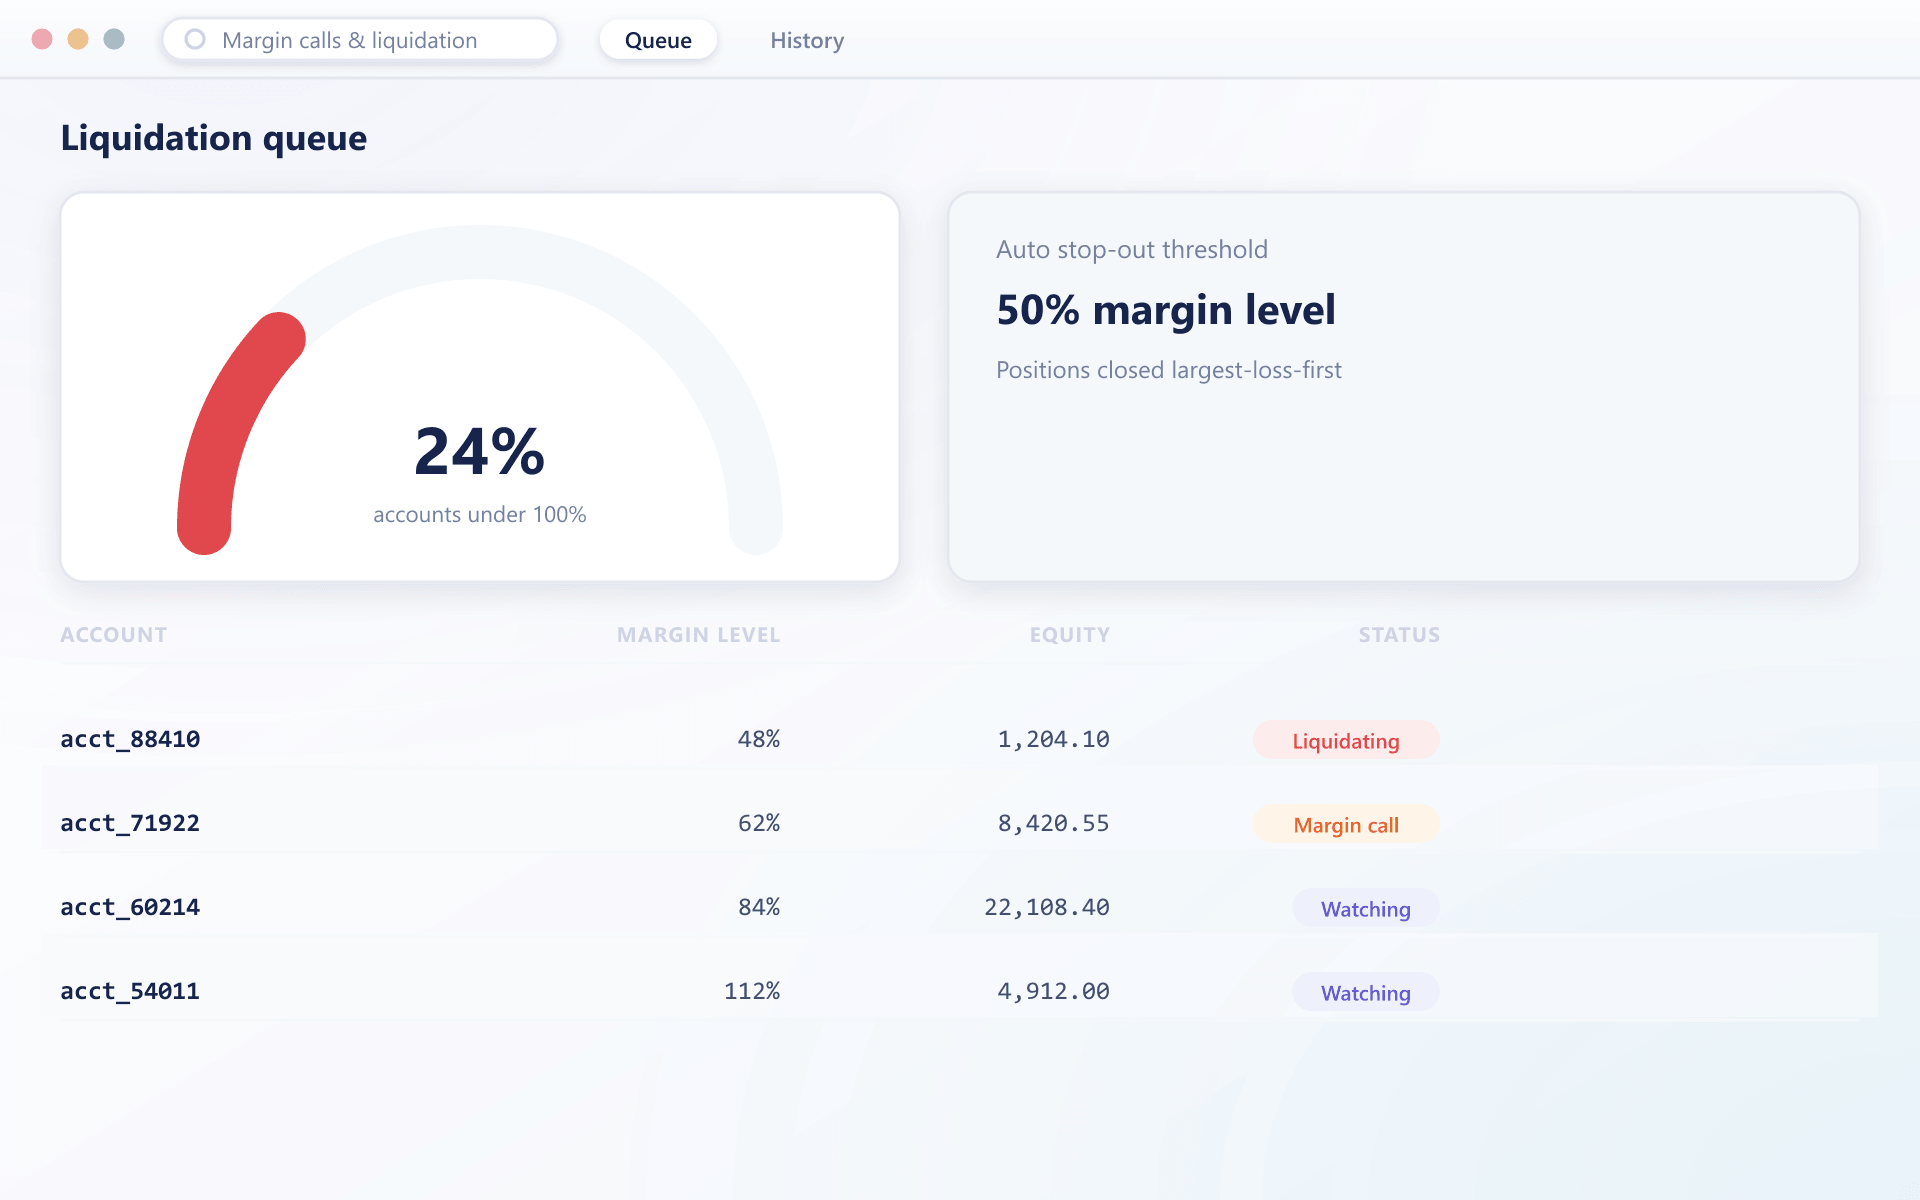Screen dimensions: 1920x1200
Task: Sort by the STATUS column header
Action: pos(1399,635)
